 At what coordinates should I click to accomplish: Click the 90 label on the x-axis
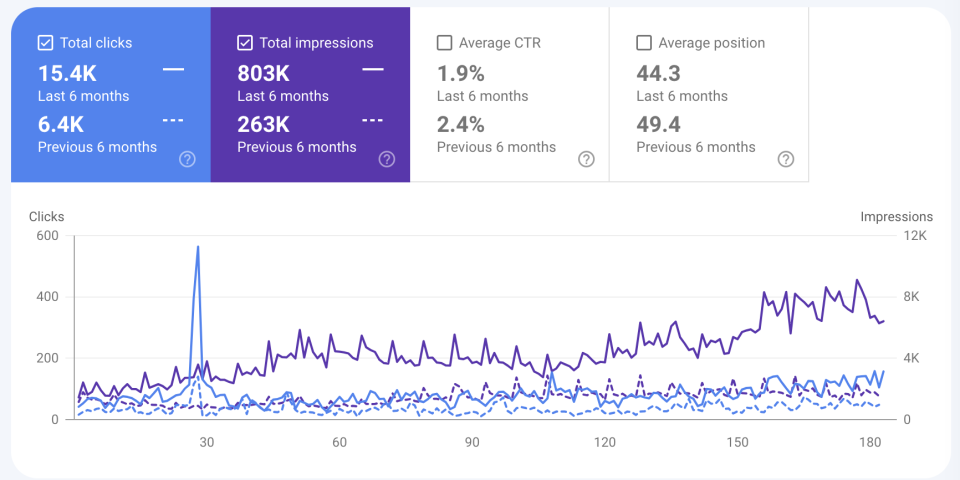click(x=472, y=442)
